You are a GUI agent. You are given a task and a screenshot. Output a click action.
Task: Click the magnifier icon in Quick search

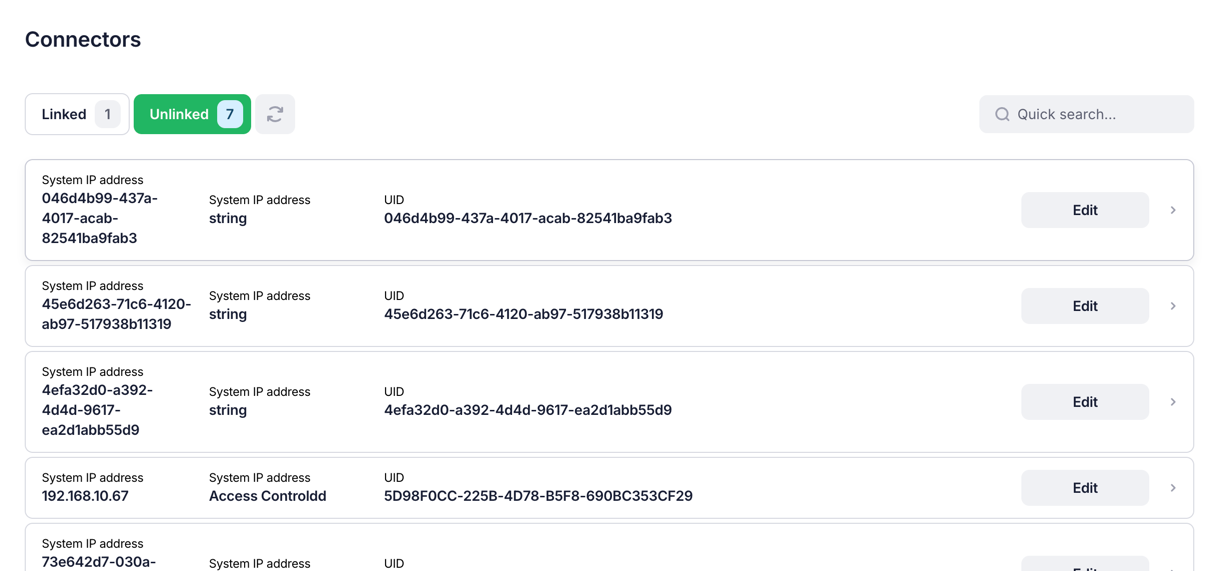[1002, 114]
